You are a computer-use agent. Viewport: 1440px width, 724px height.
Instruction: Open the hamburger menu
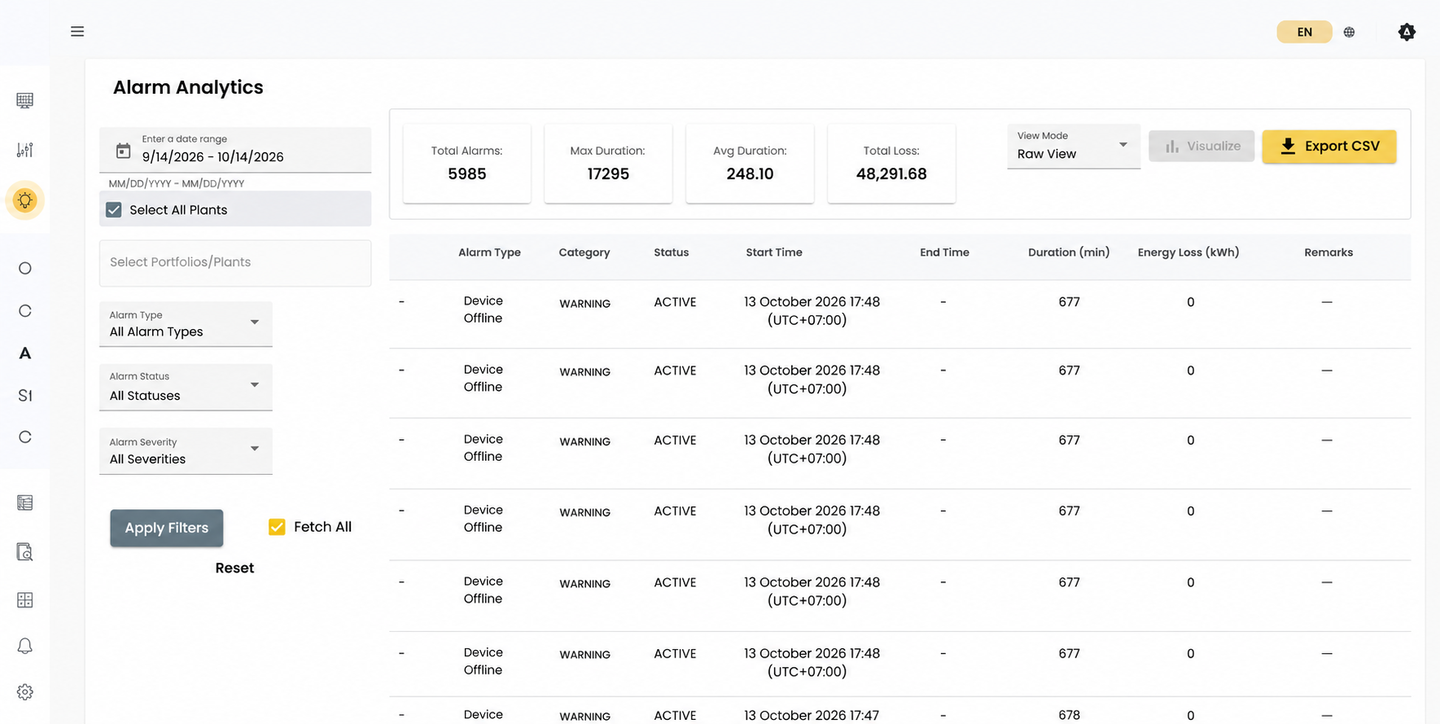(x=77, y=32)
